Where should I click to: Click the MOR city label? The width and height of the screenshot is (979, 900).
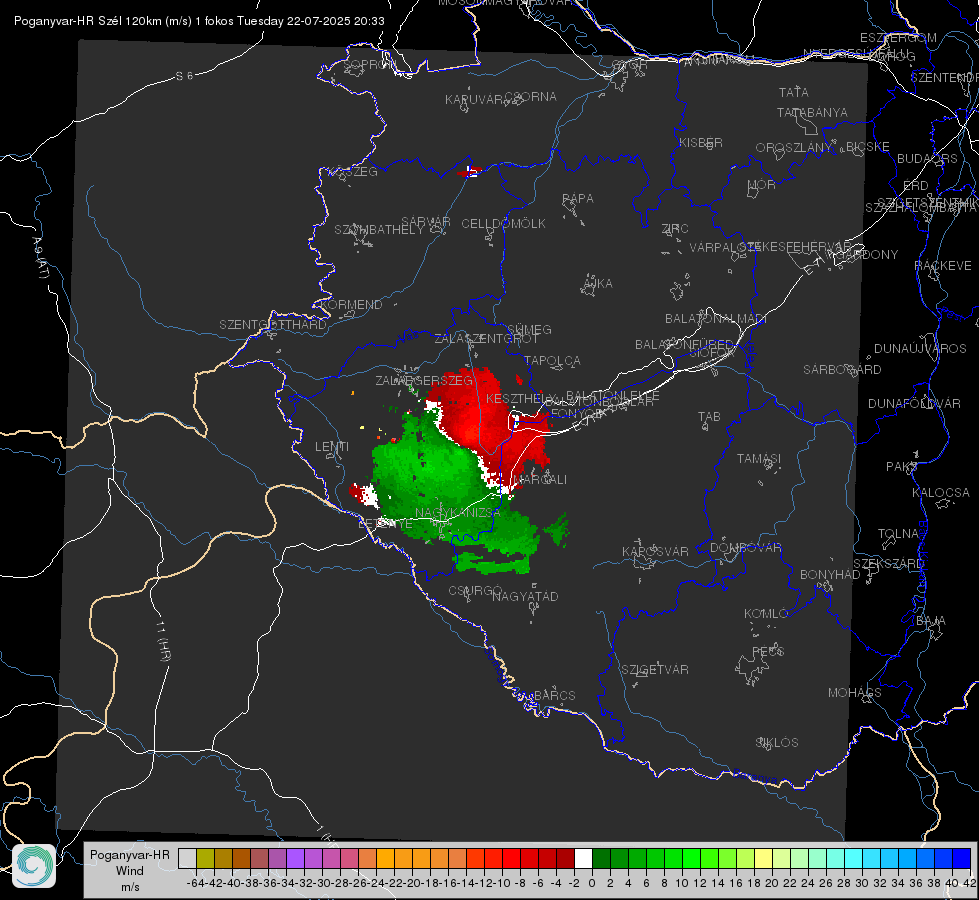pos(762,184)
